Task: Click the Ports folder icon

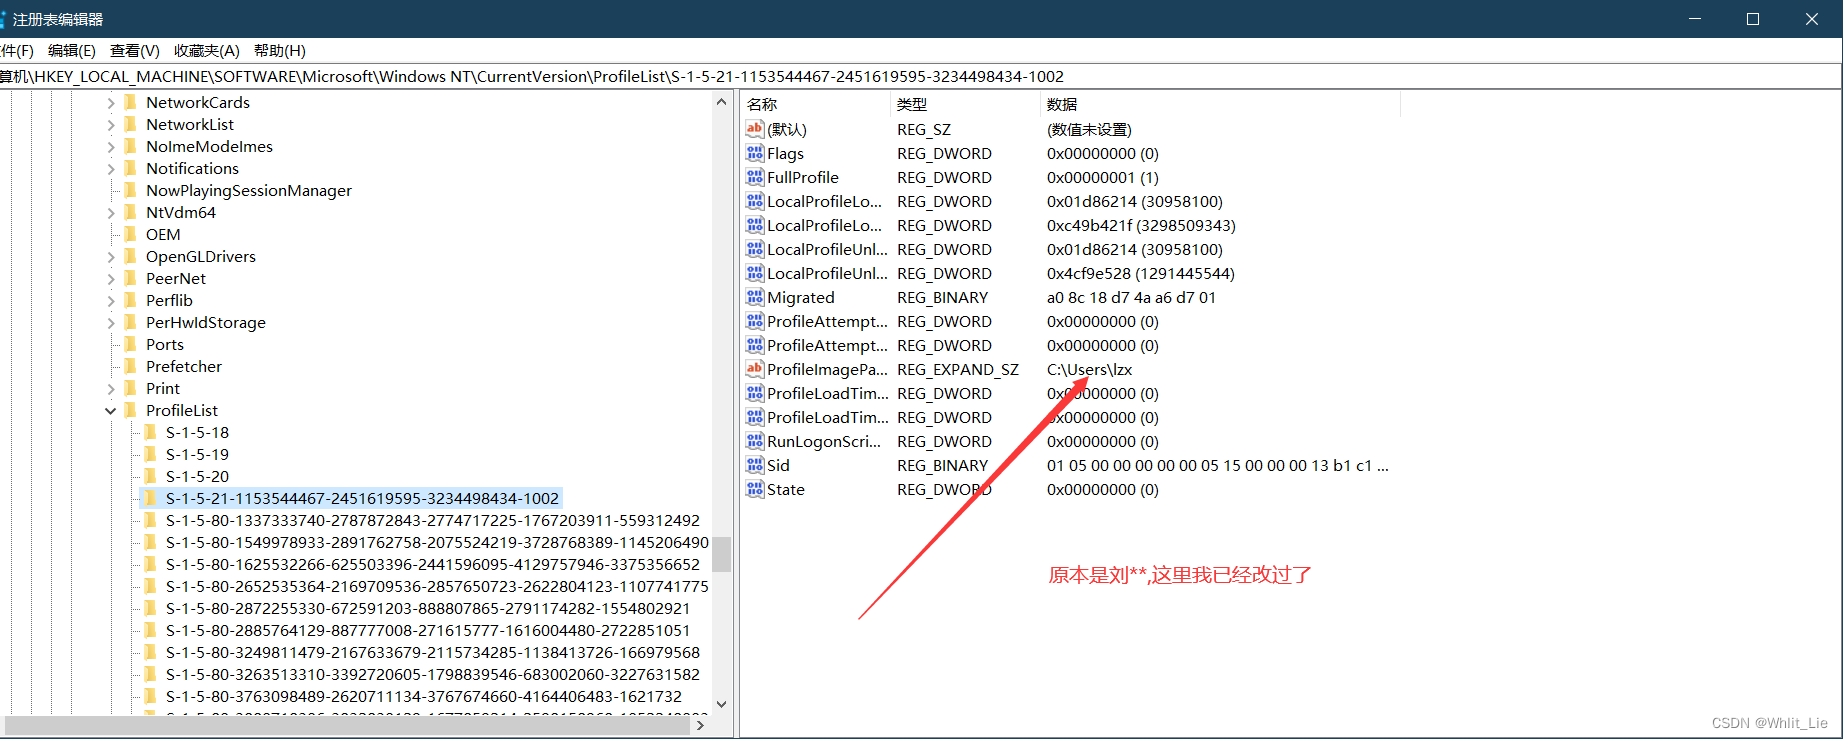Action: coord(131,344)
